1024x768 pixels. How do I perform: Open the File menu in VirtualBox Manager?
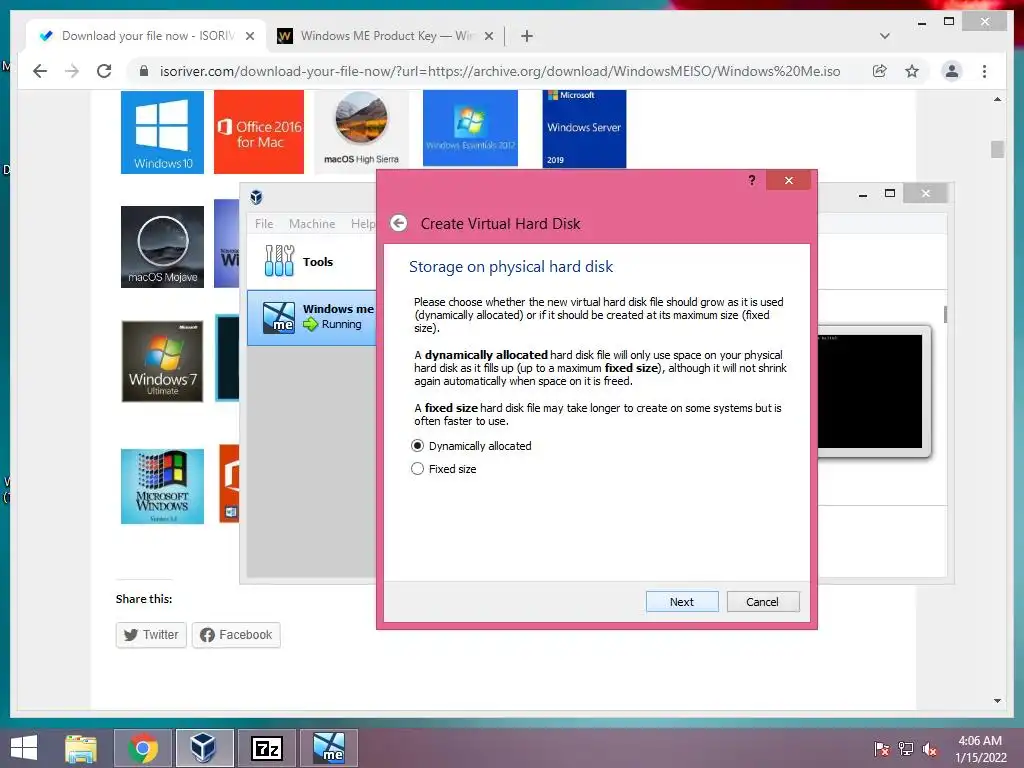coord(264,224)
